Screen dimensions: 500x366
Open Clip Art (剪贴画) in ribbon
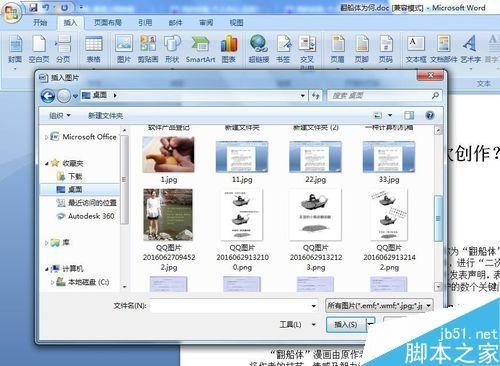[x=148, y=49]
